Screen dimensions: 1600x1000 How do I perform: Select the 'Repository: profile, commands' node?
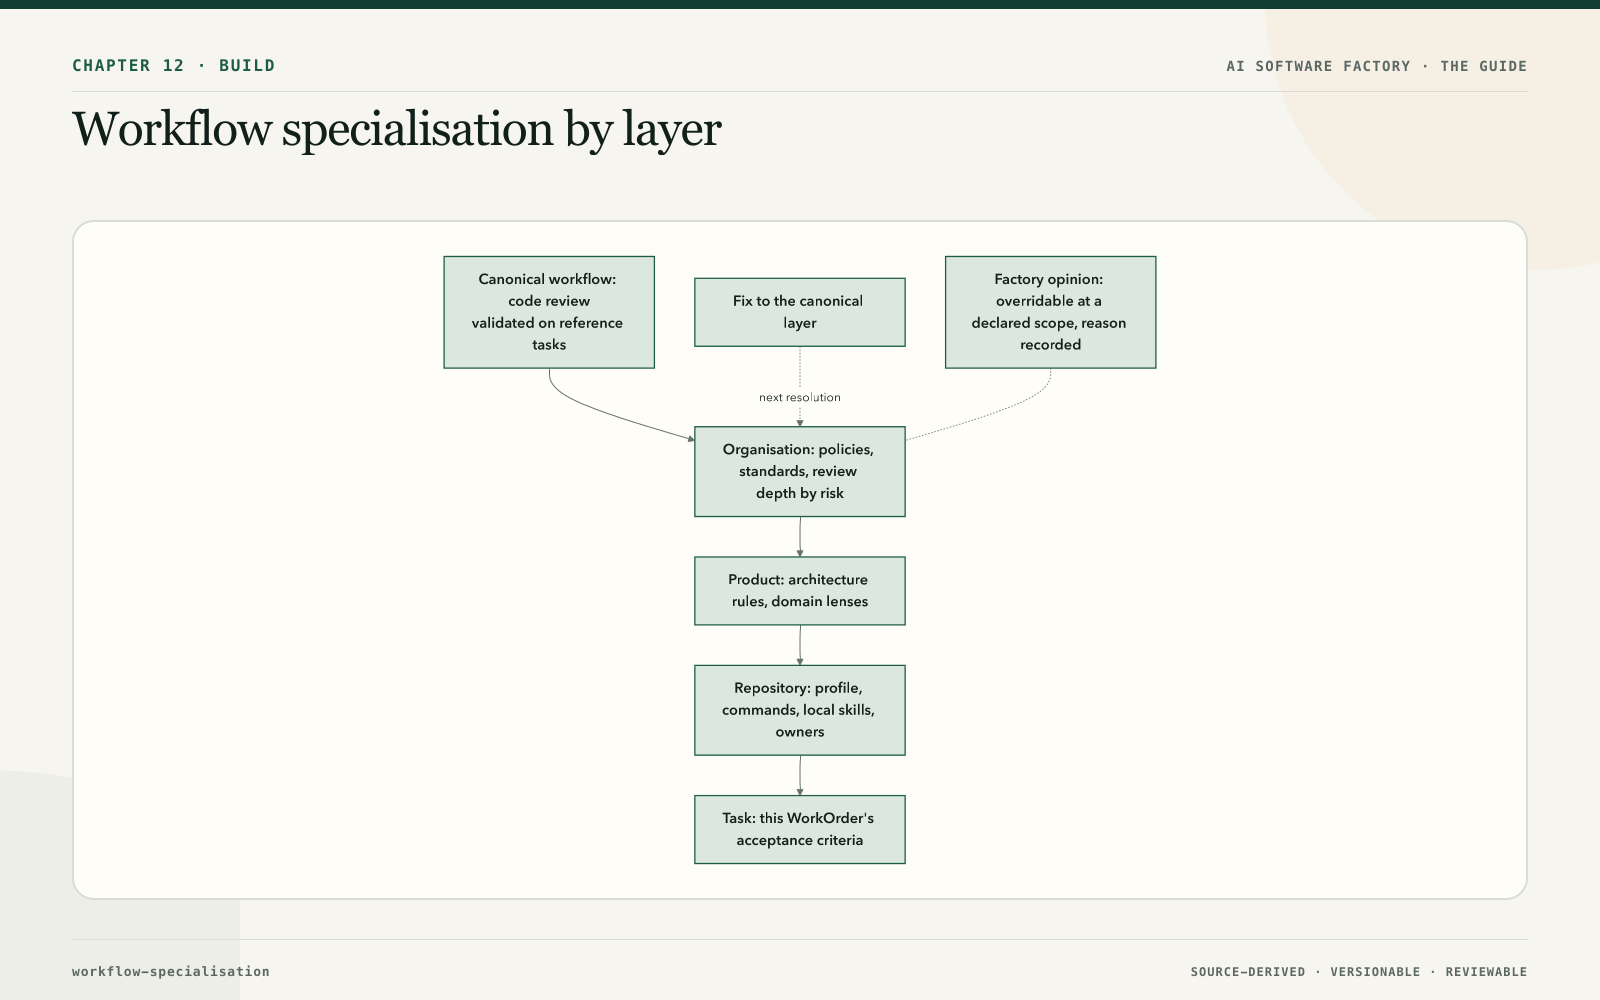click(x=800, y=710)
